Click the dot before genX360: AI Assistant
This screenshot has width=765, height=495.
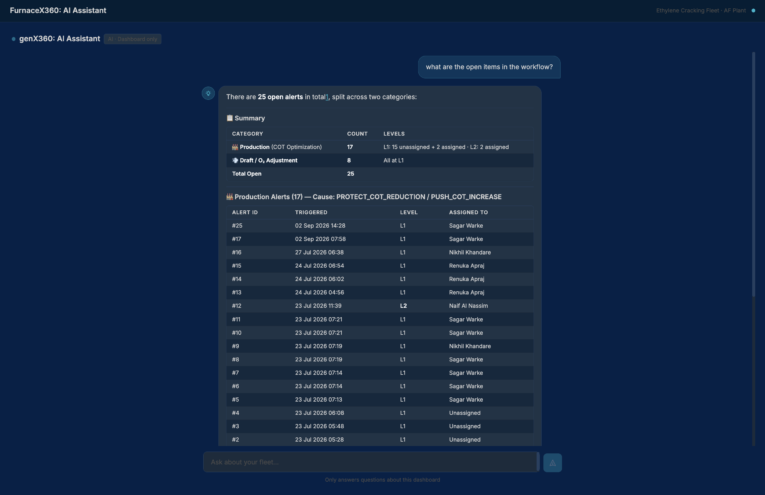coord(14,39)
